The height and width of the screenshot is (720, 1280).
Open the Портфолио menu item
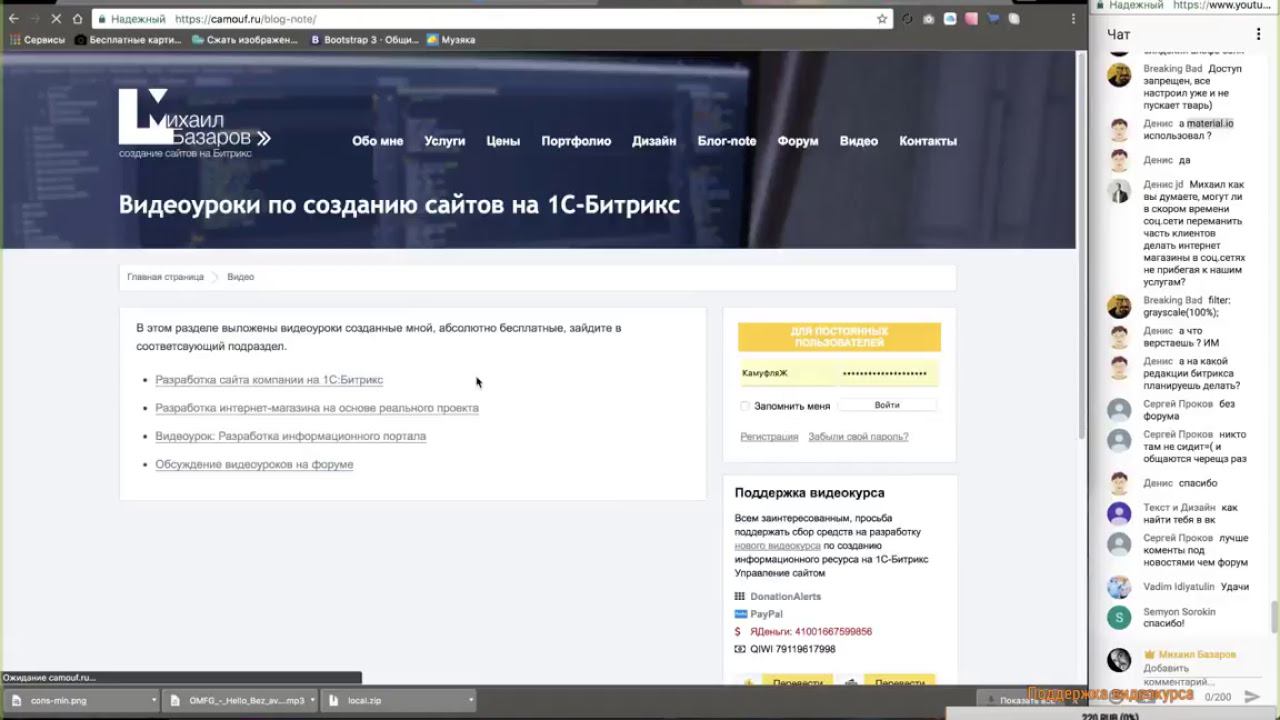click(x=576, y=141)
